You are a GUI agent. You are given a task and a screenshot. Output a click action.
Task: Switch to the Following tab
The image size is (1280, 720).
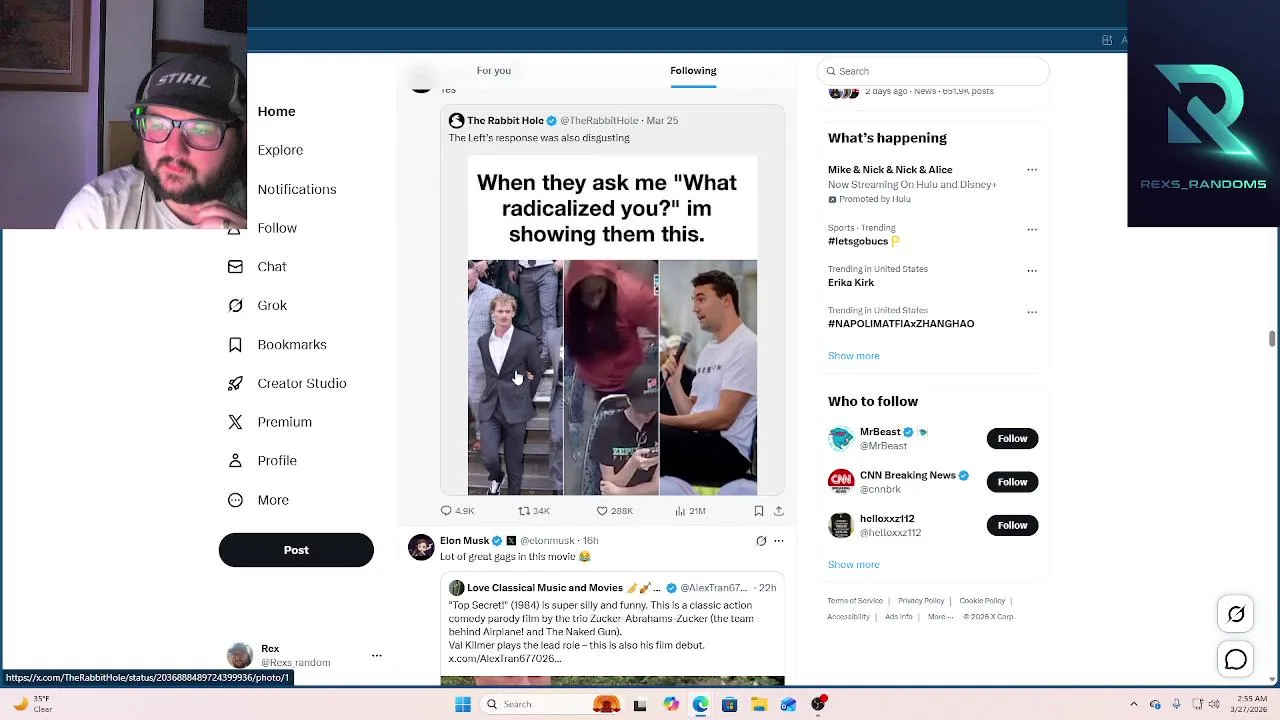[693, 71]
